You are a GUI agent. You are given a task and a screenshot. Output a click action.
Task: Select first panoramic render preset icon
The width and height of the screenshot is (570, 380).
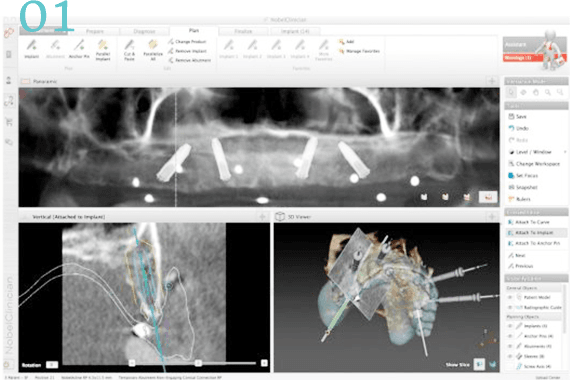[424, 197]
